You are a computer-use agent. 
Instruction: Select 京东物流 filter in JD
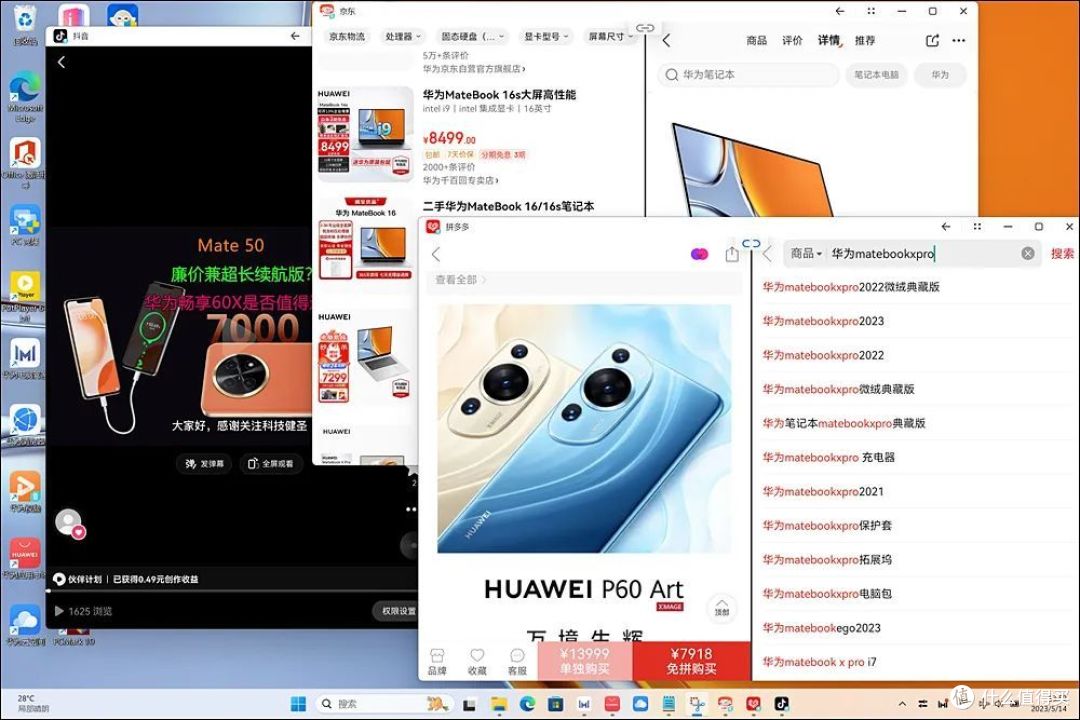346,37
